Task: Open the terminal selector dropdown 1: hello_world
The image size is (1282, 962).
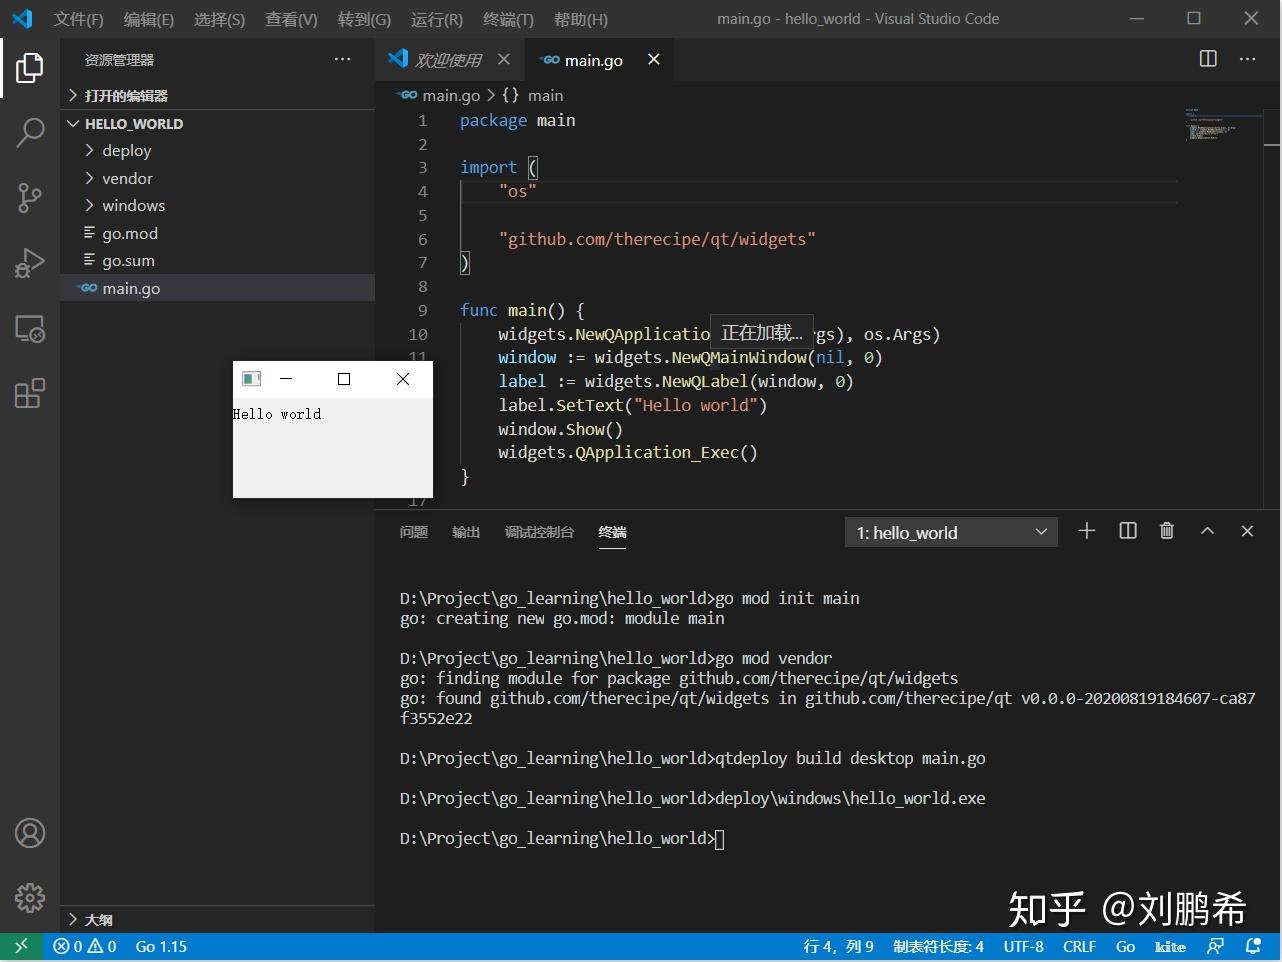Action: pos(950,532)
